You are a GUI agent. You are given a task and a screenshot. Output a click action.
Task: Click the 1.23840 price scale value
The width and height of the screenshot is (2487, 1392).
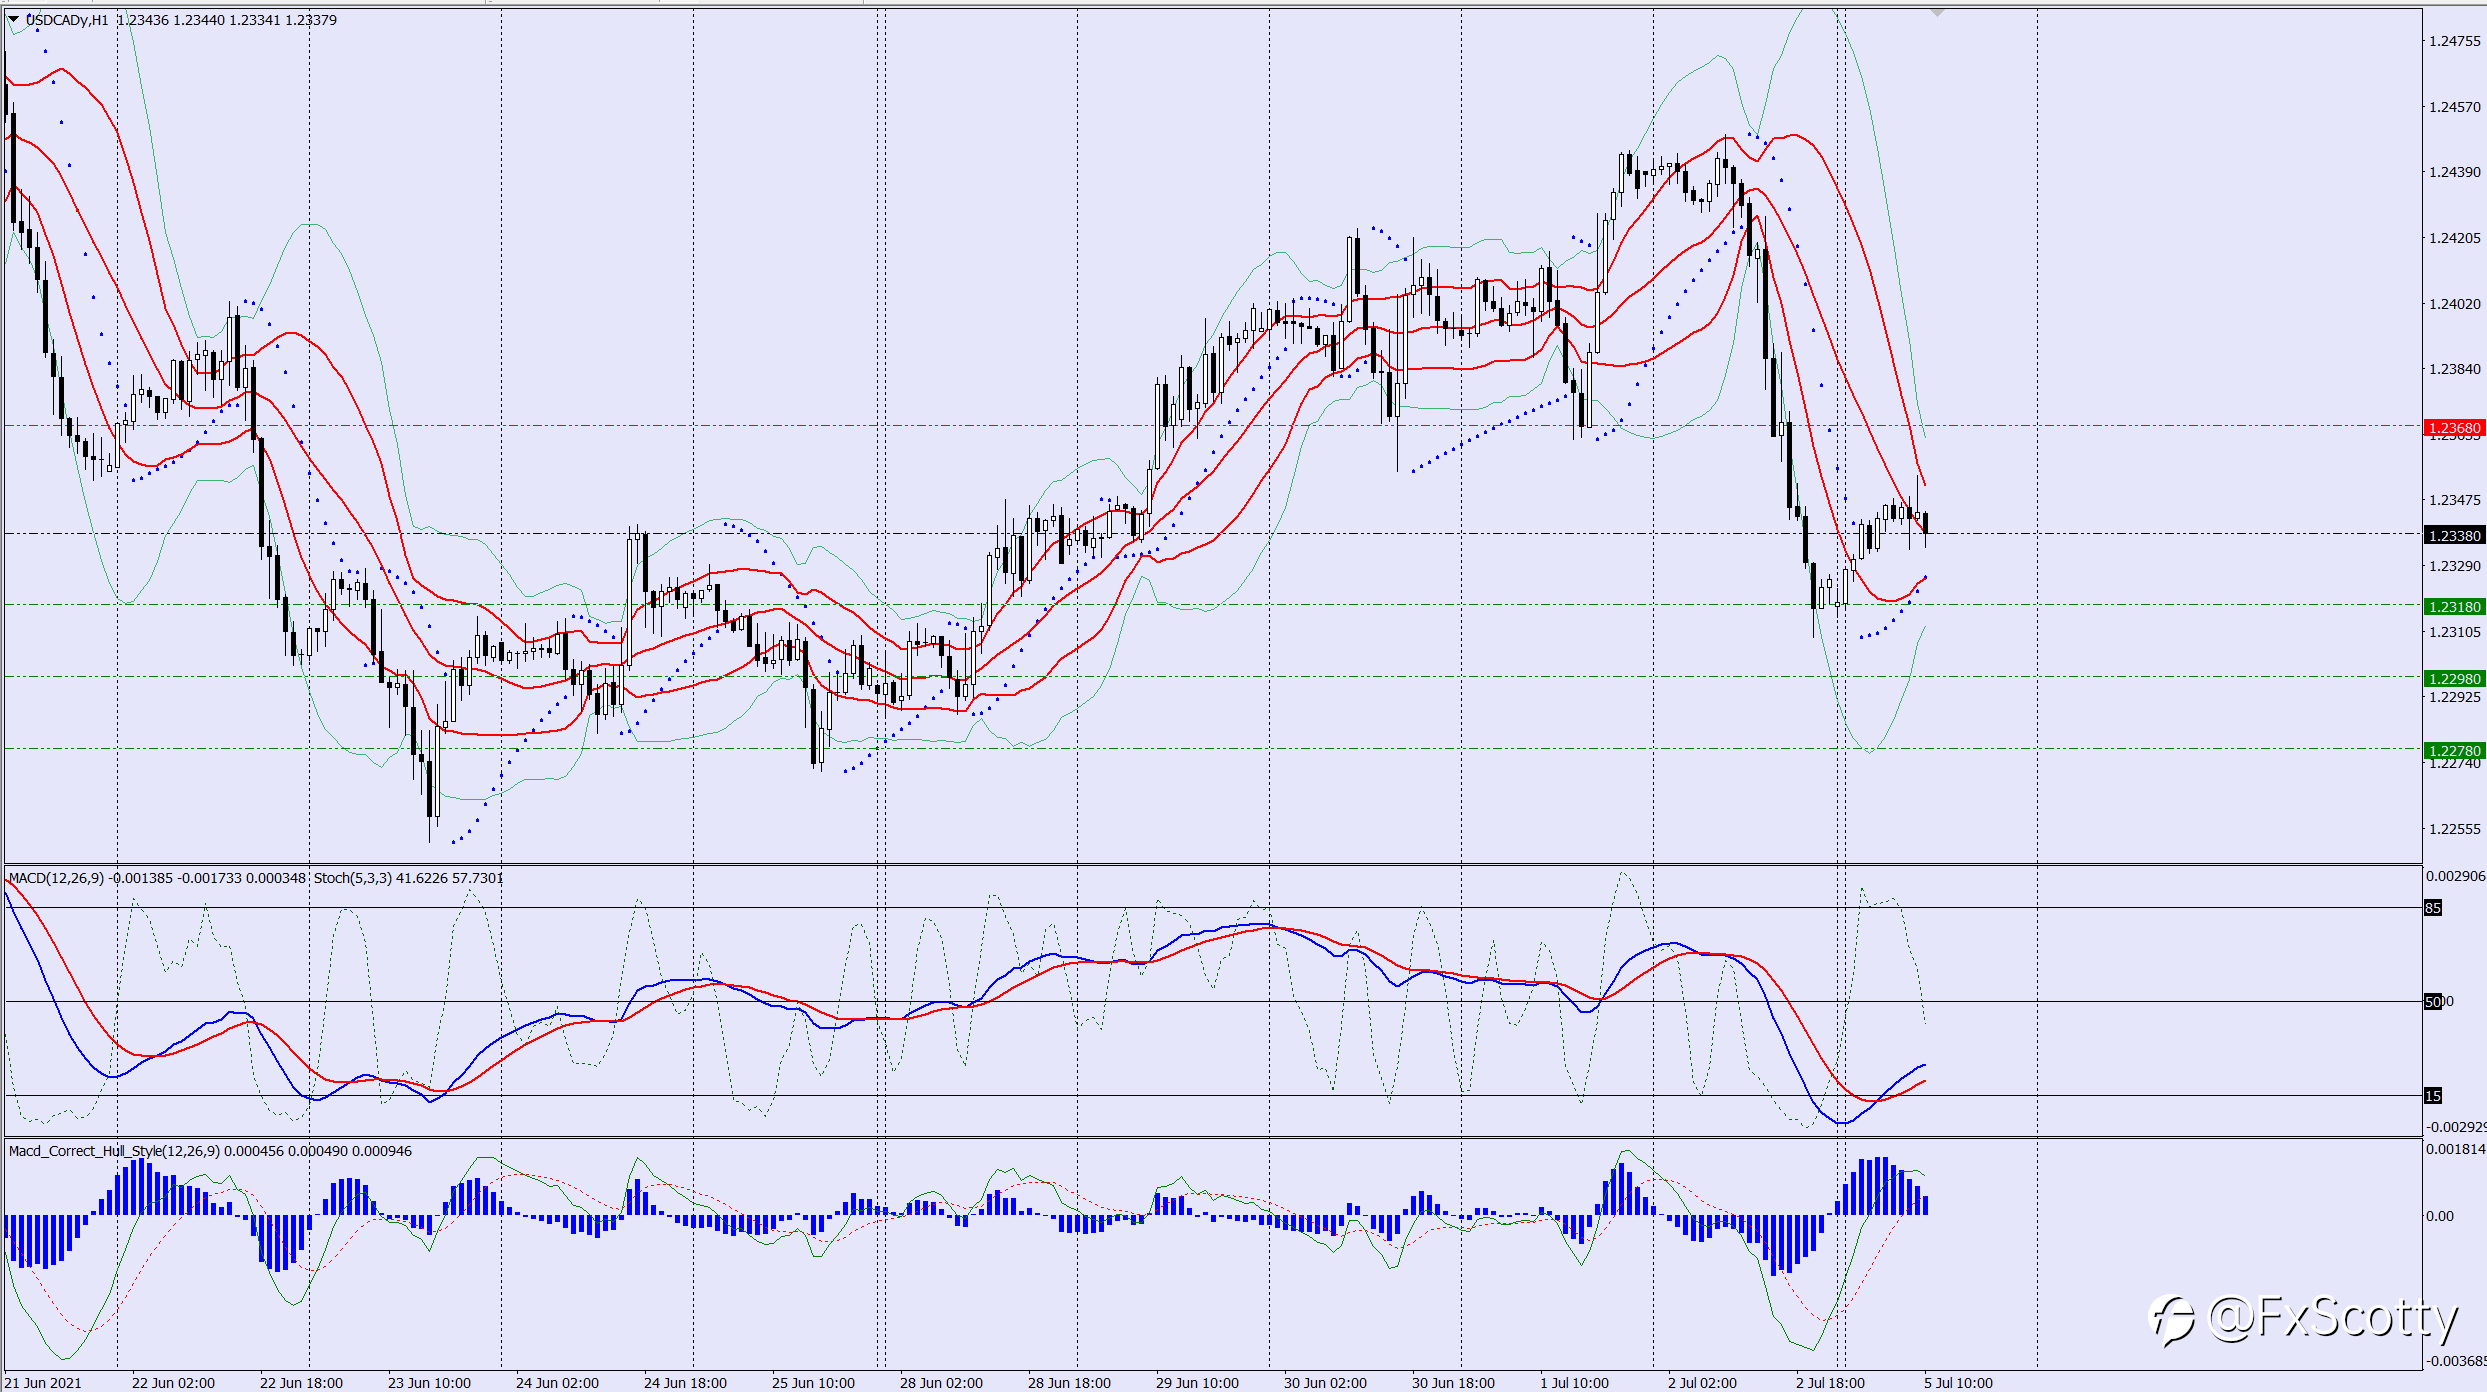[2455, 369]
